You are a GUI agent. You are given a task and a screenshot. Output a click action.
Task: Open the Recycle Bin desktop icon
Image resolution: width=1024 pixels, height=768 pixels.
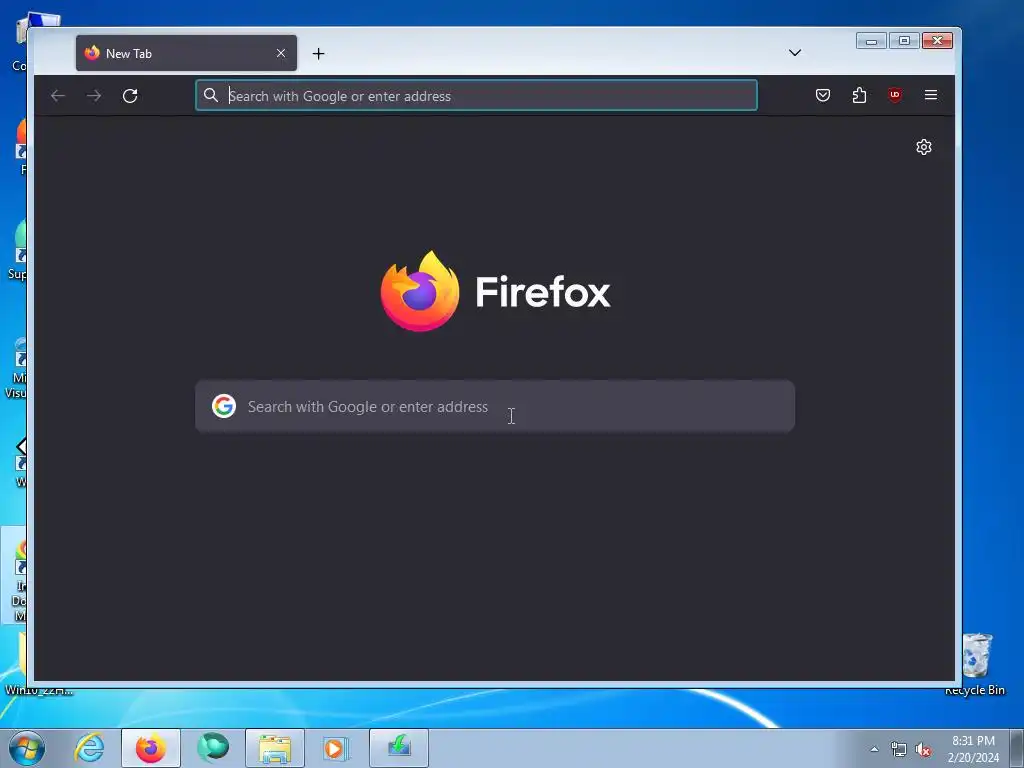(976, 664)
